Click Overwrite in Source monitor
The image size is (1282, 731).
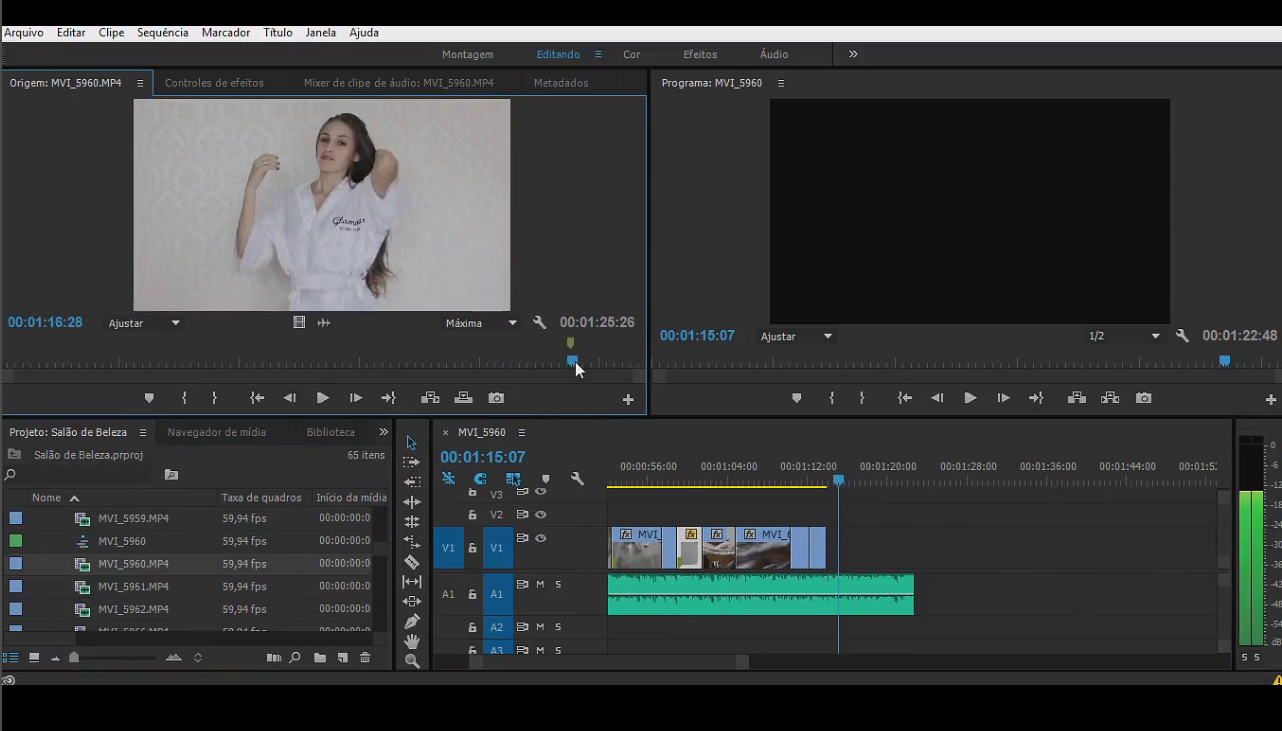[x=463, y=398]
